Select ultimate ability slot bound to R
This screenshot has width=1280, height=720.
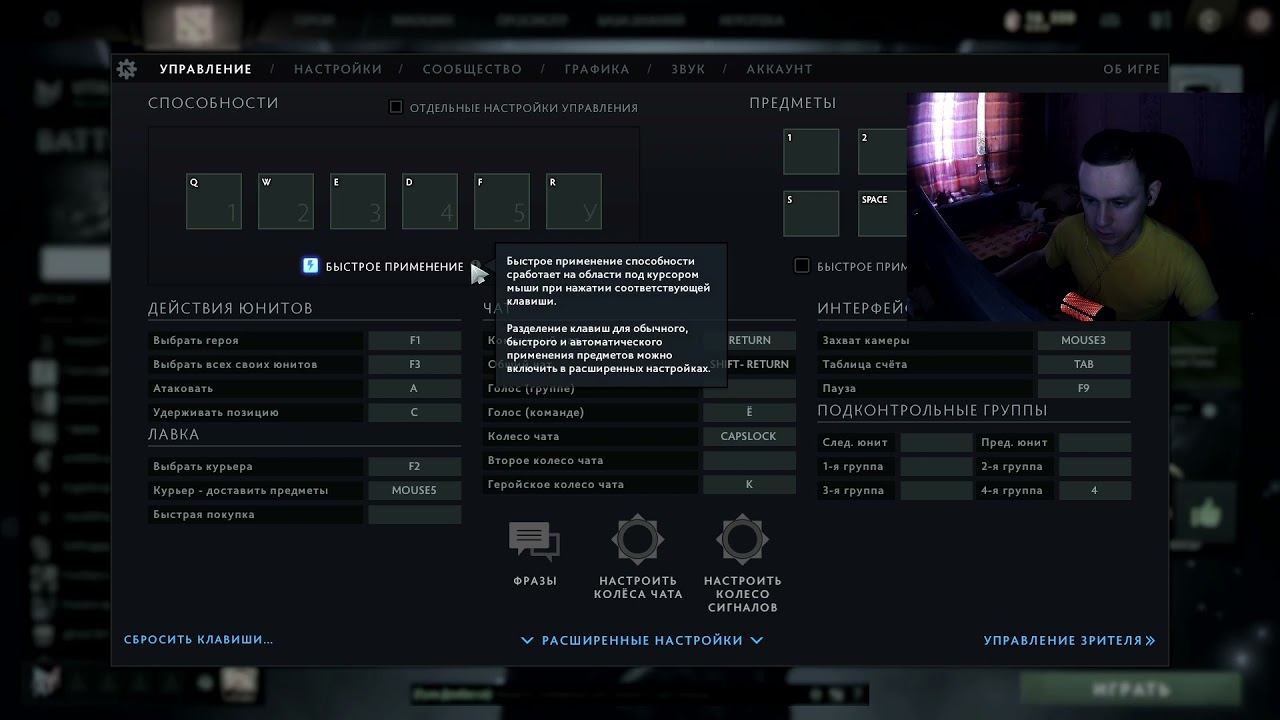(574, 201)
